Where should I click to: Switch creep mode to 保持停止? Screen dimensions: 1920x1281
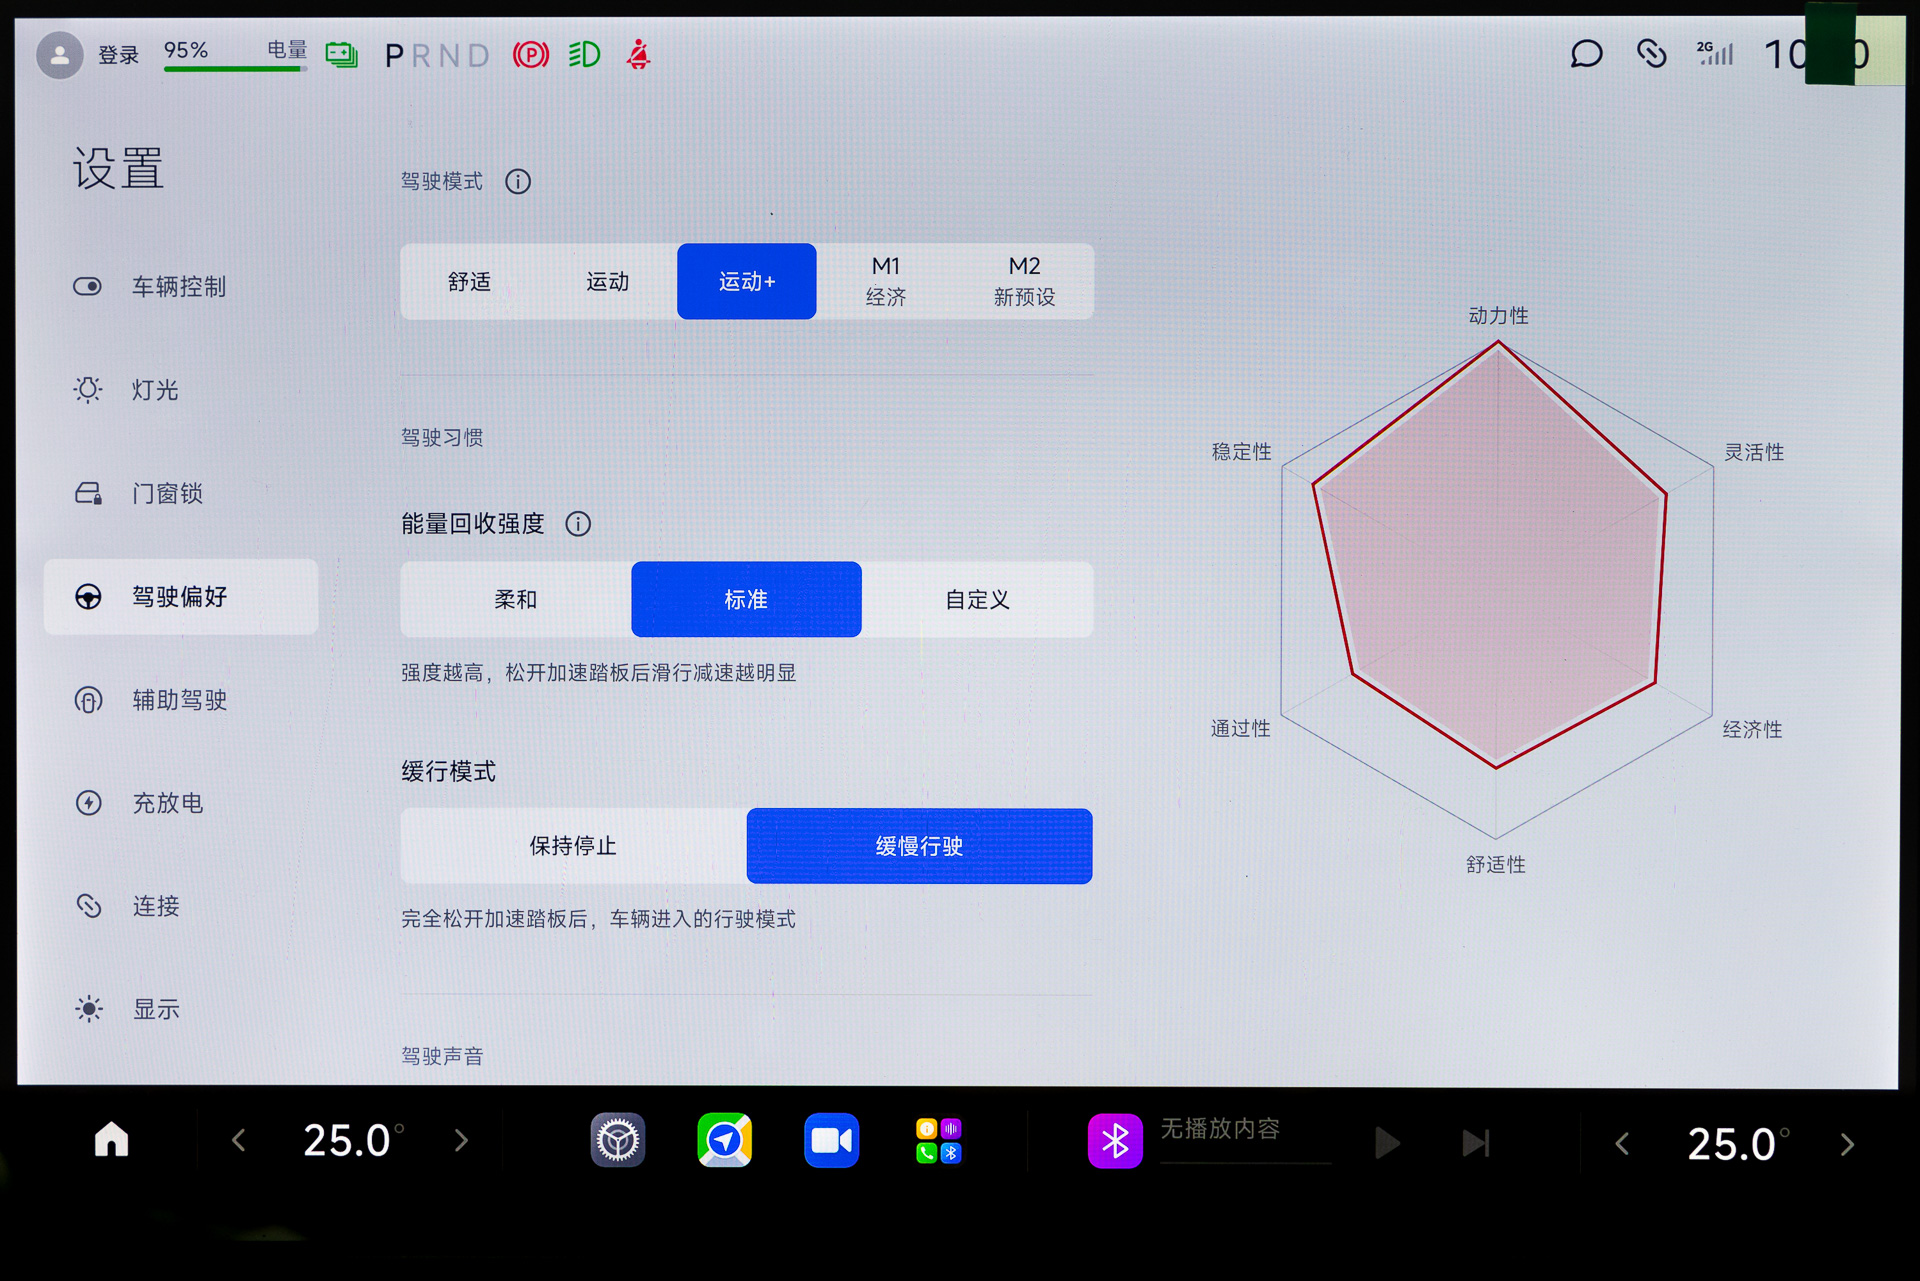pos(573,846)
